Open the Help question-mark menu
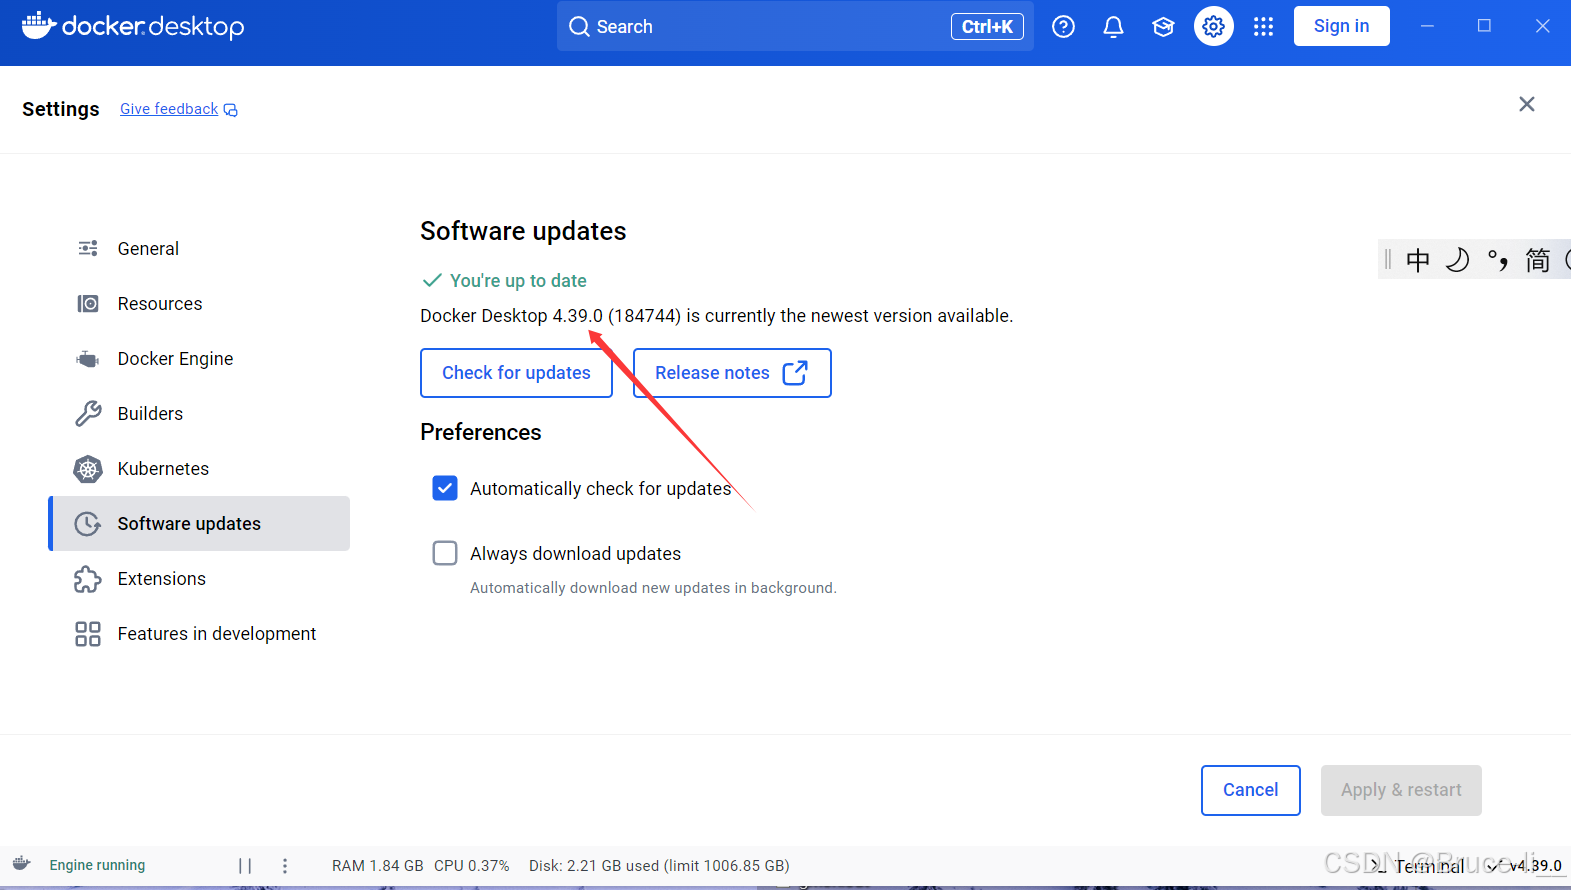 click(1063, 27)
